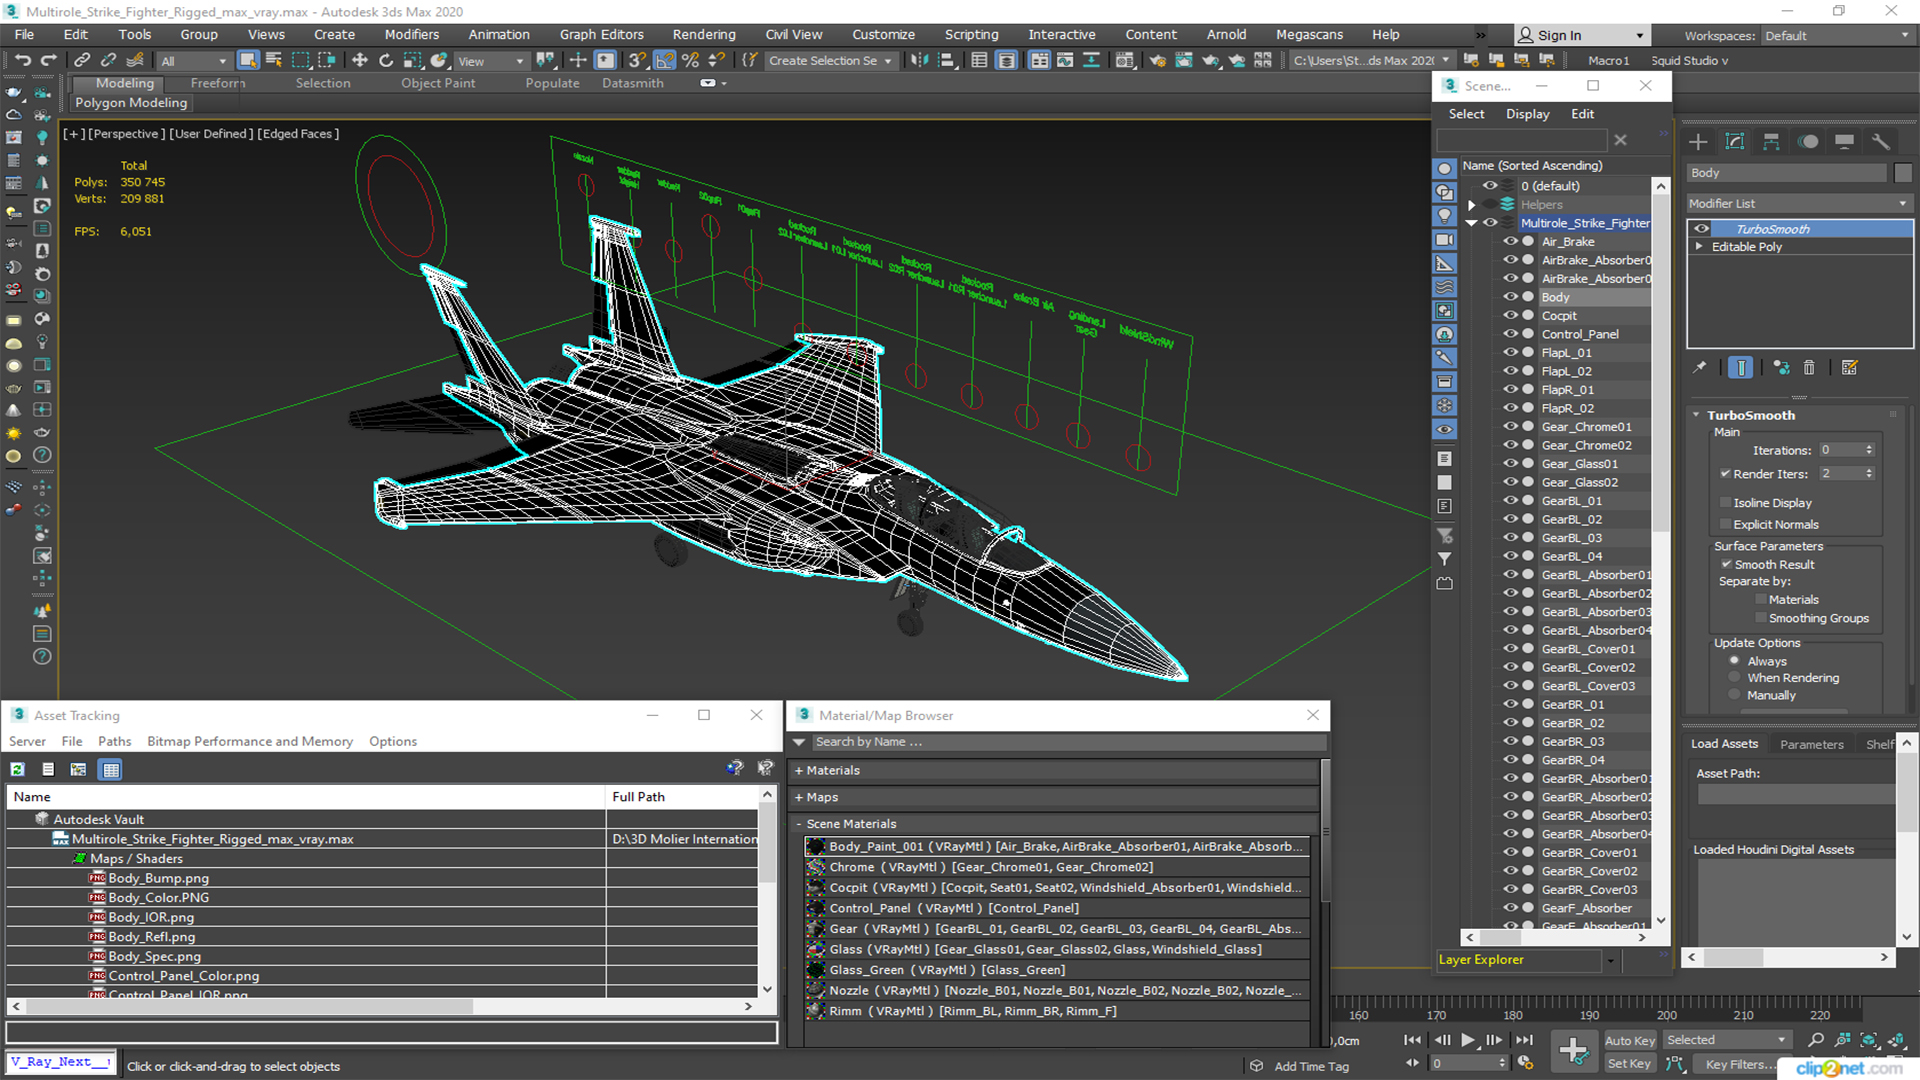1920x1080 pixels.
Task: Check Separate by Smoothing Groups
Action: (x=1761, y=618)
